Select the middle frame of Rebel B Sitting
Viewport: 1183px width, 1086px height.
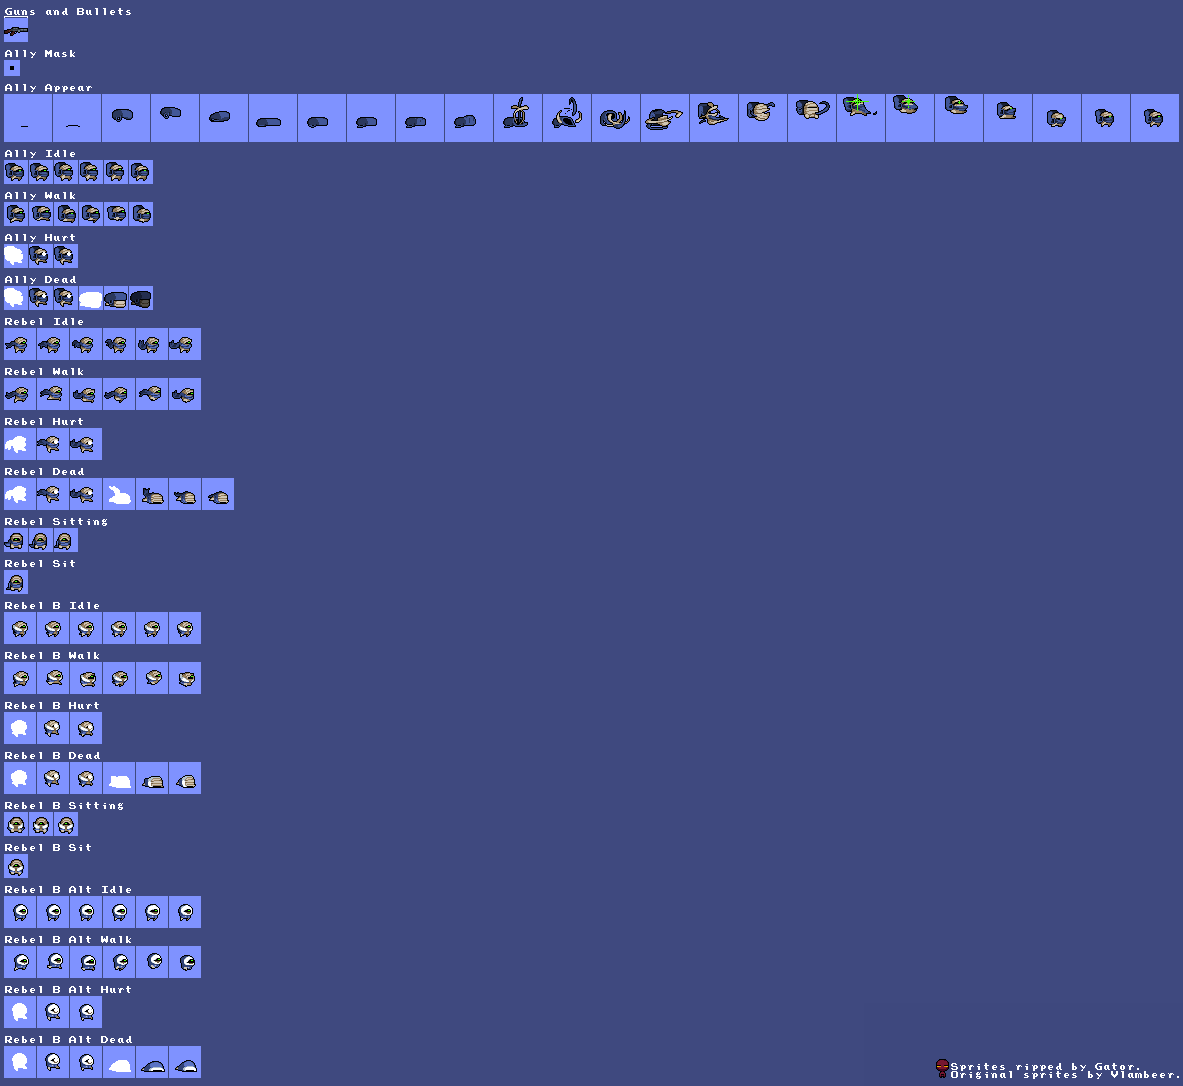(x=41, y=824)
